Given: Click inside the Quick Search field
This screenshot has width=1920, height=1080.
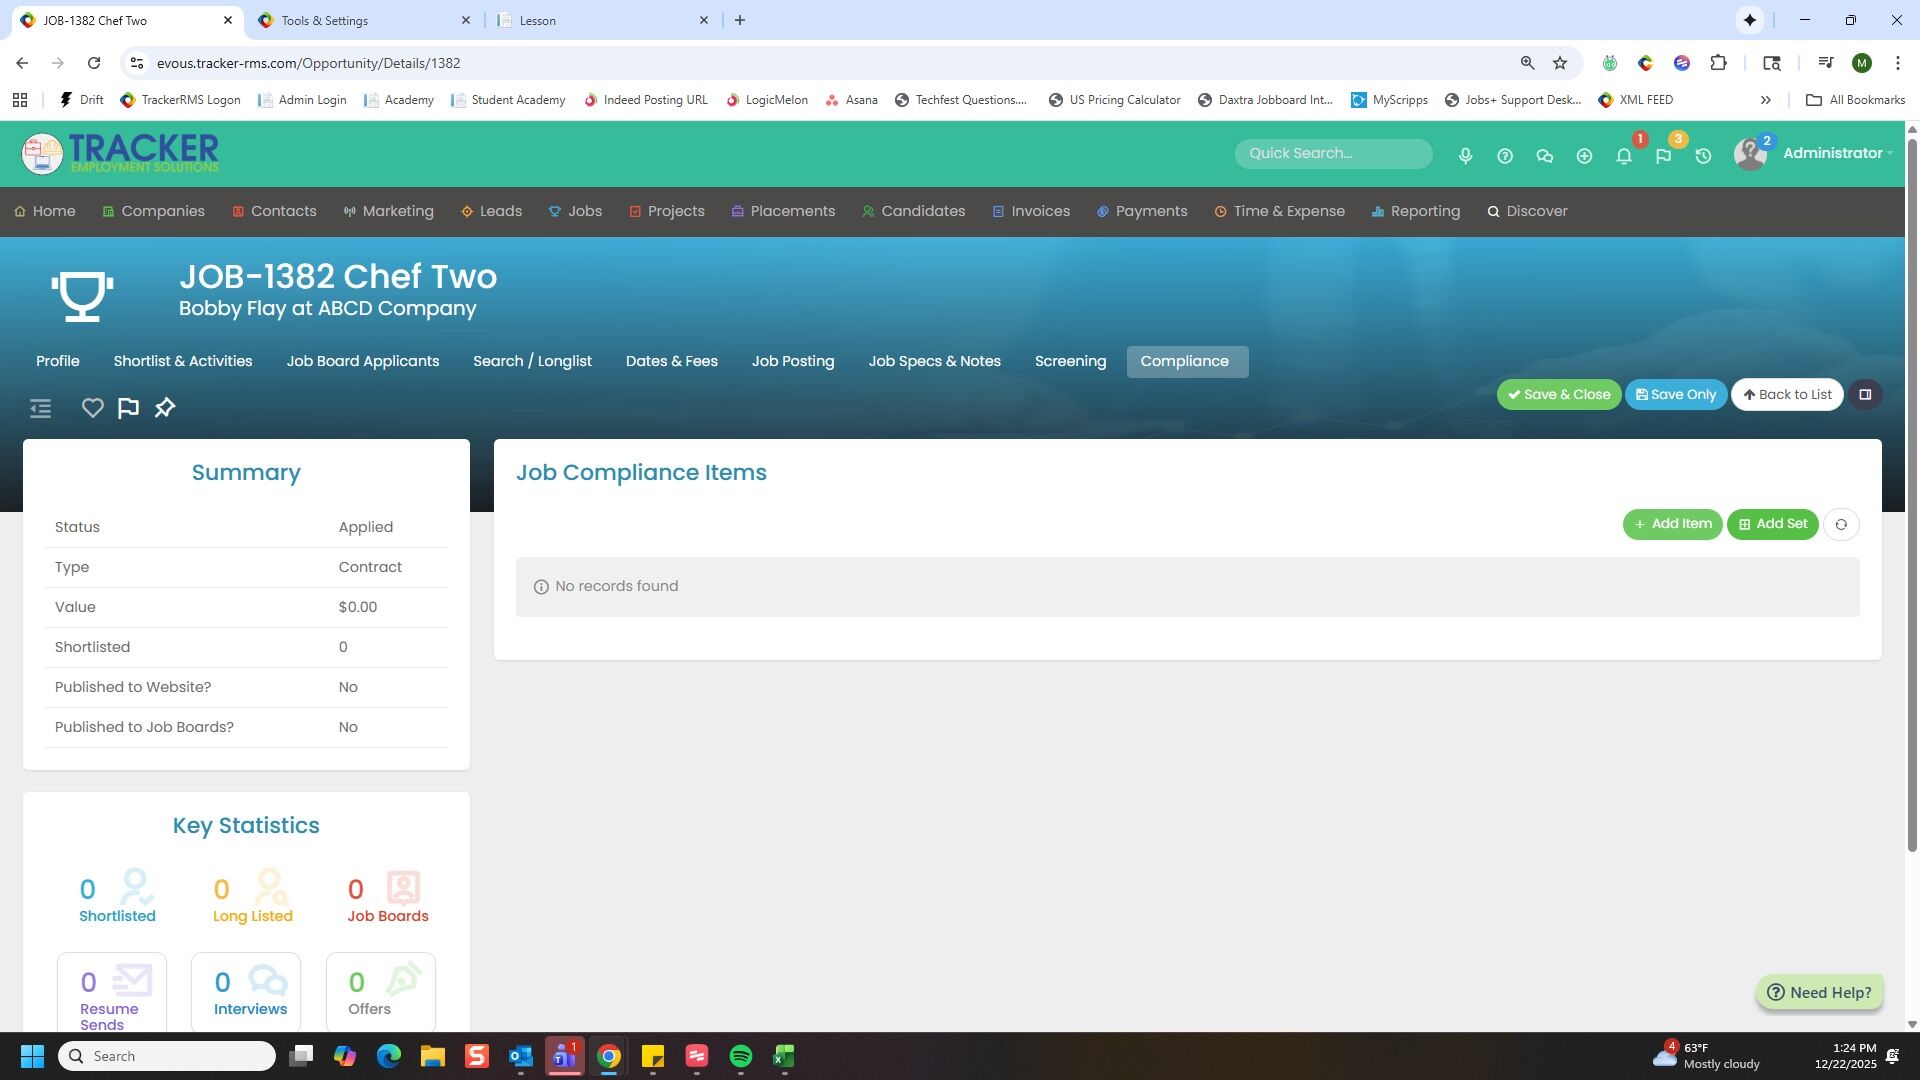Looking at the screenshot, I should click(1332, 153).
